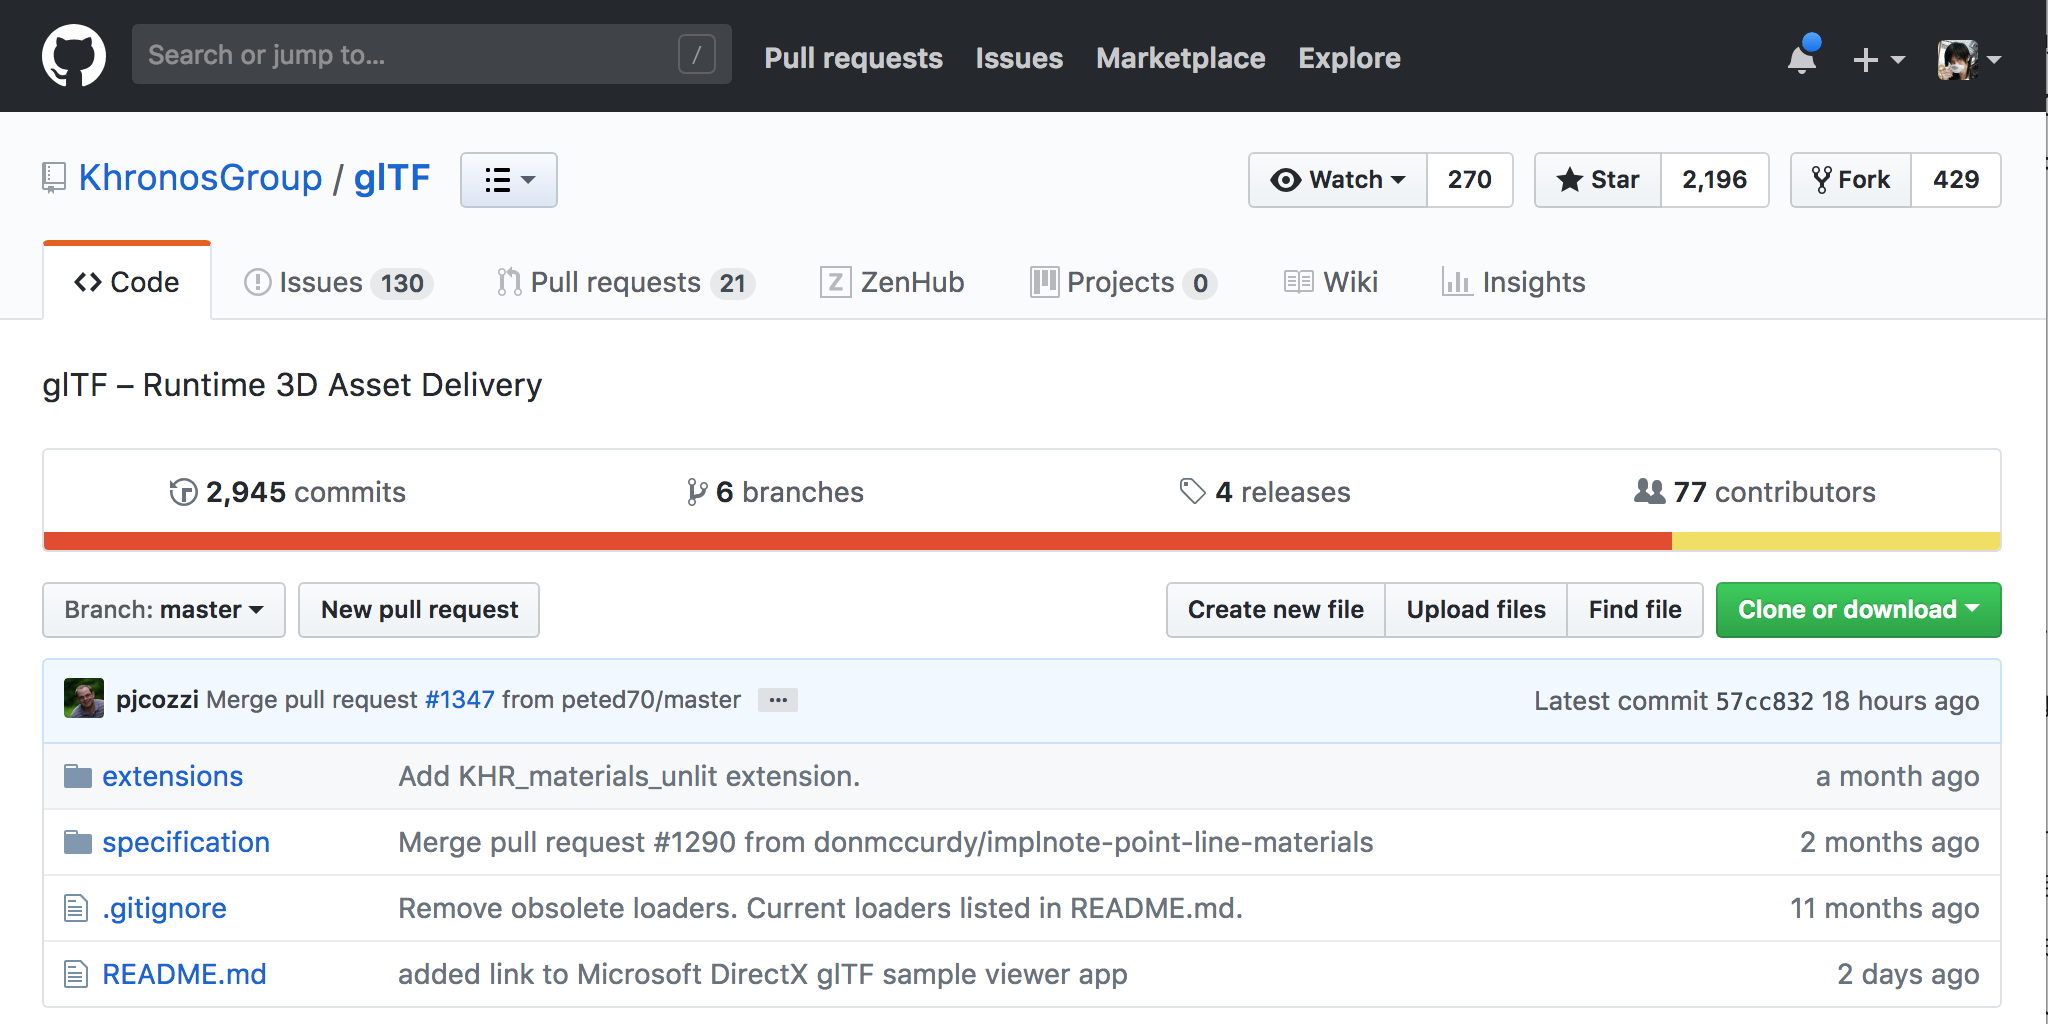Open the plus create-new dropdown
Image resolution: width=2048 pixels, height=1024 pixels.
(x=1877, y=59)
